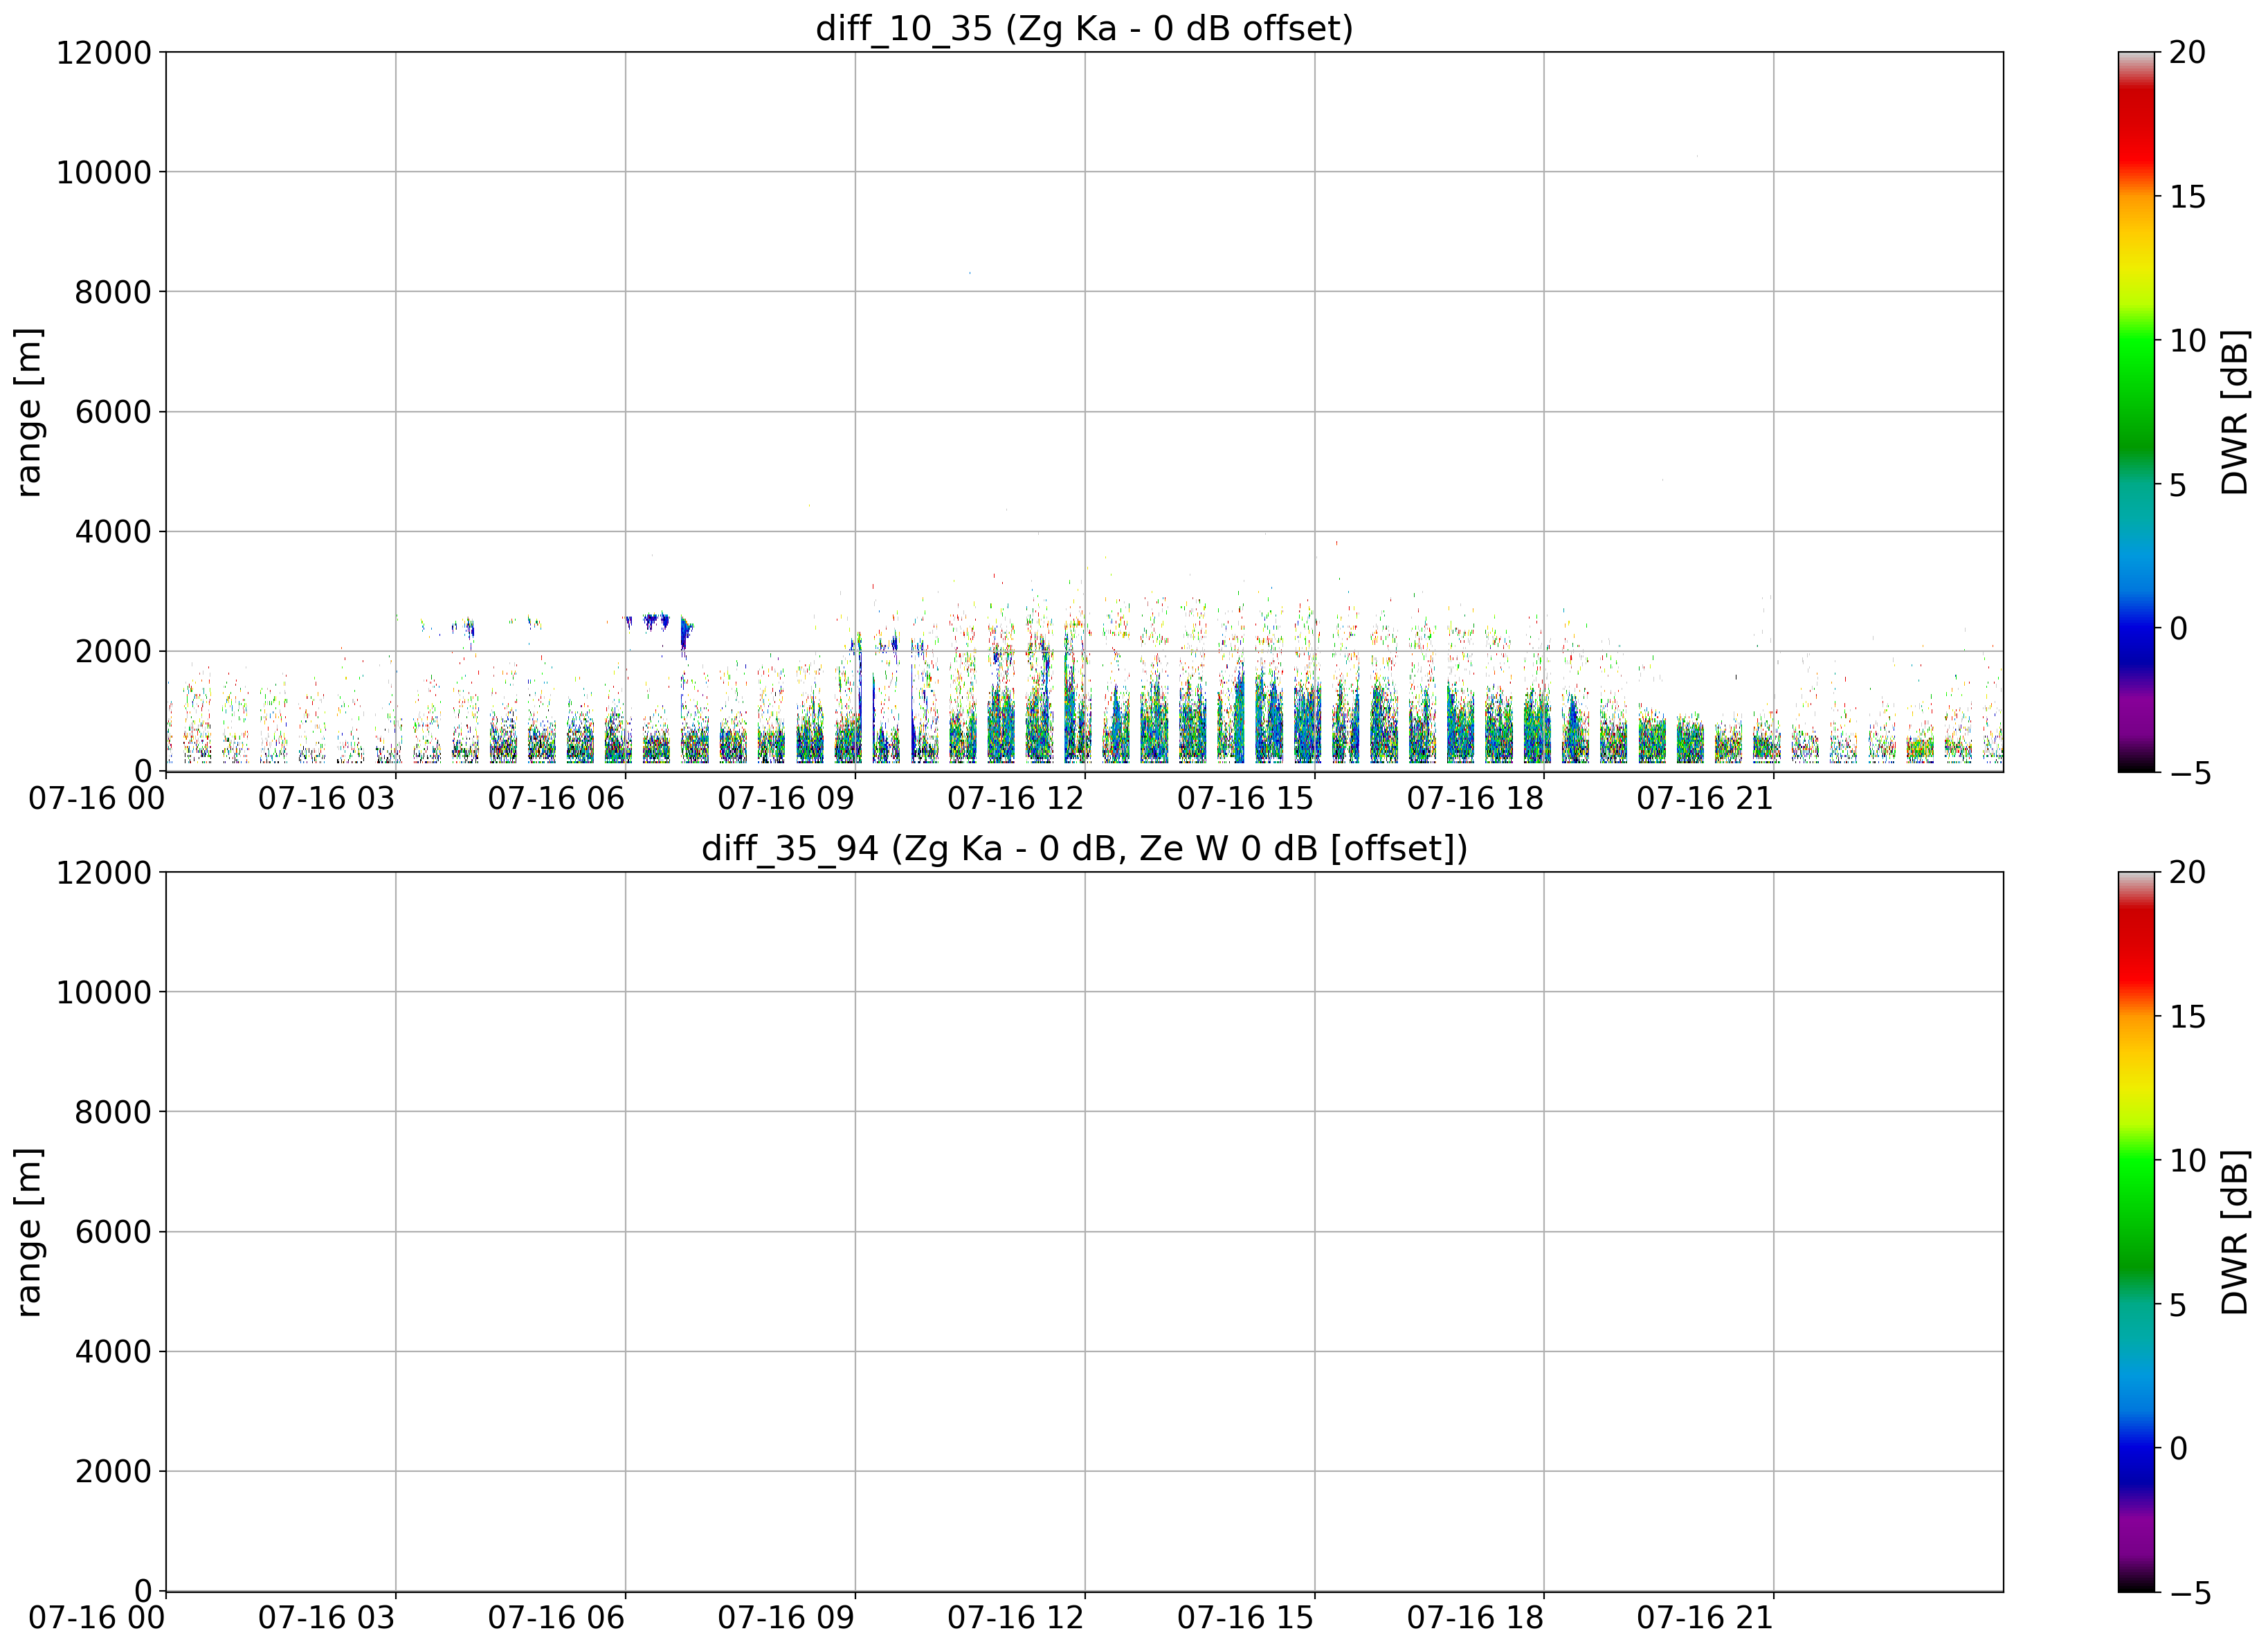Click the 15 tick on bottom colorbar
This screenshot has height=1649, width=2268.
pos(2187,1017)
